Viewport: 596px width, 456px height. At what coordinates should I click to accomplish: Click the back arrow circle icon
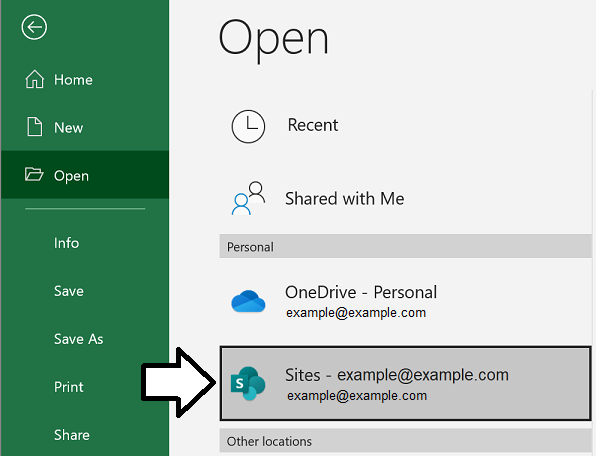[x=34, y=27]
